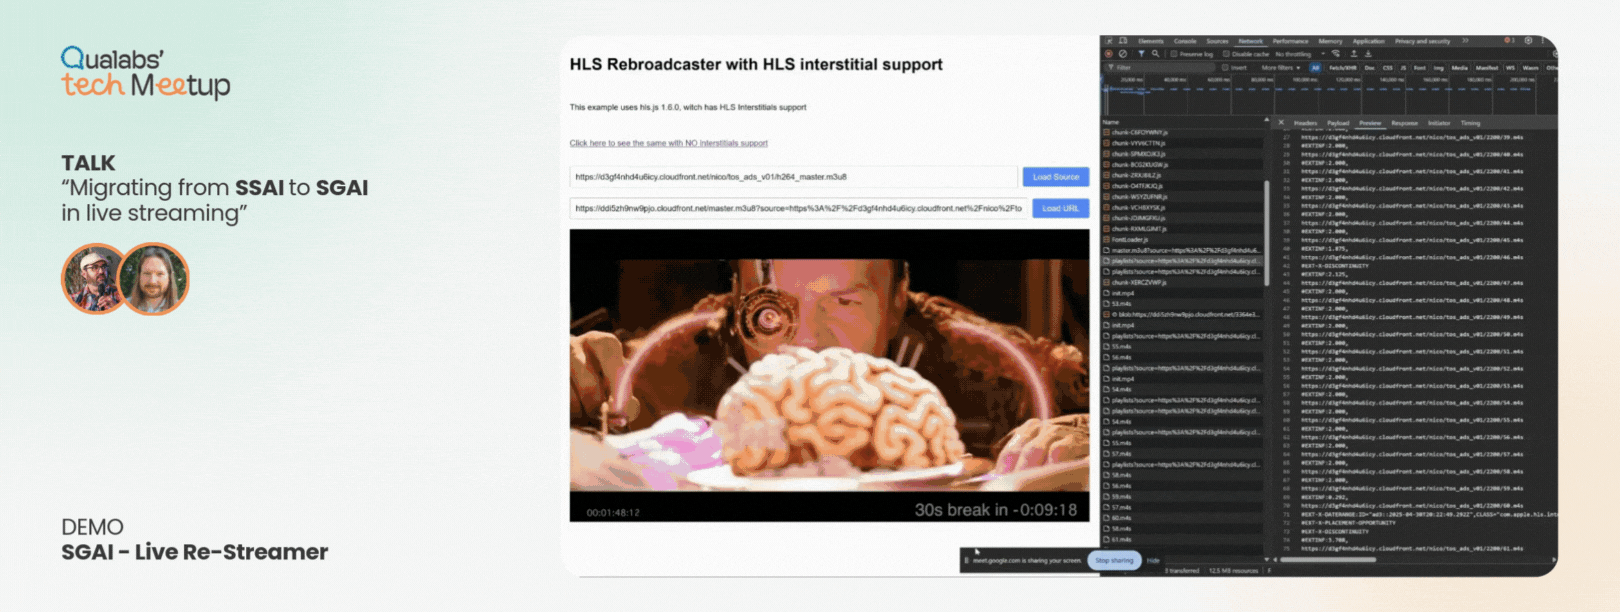Image resolution: width=1620 pixels, height=612 pixels.
Task: Click the request list vertical scrollbar
Action: (1267, 235)
